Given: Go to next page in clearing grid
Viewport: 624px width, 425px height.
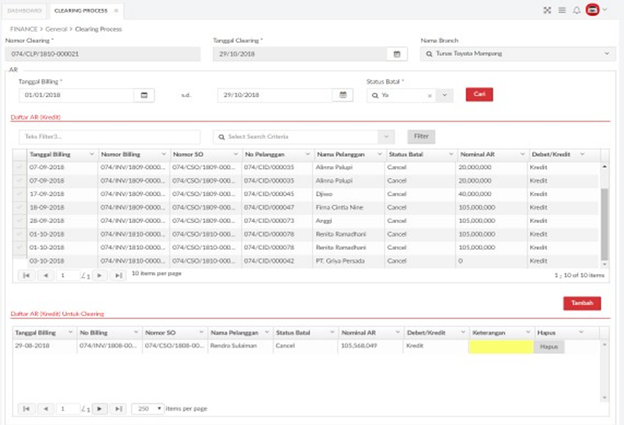Looking at the screenshot, I should click(x=99, y=409).
